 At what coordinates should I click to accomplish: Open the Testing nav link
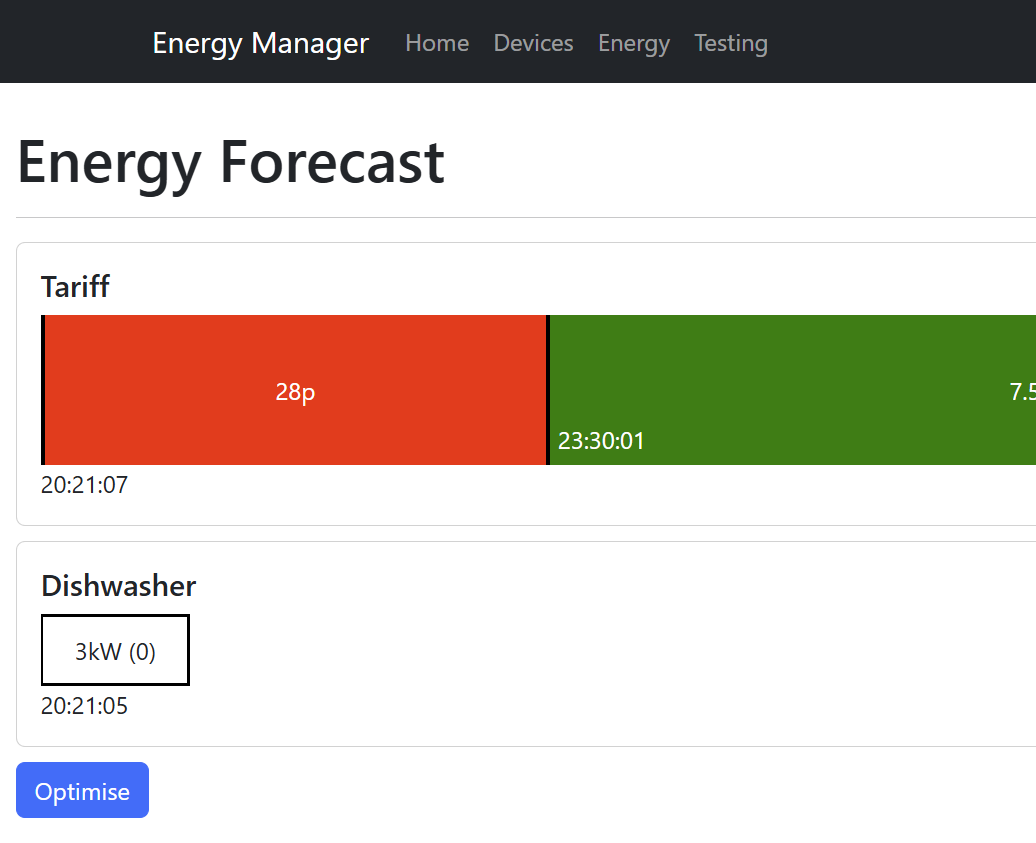coord(730,43)
